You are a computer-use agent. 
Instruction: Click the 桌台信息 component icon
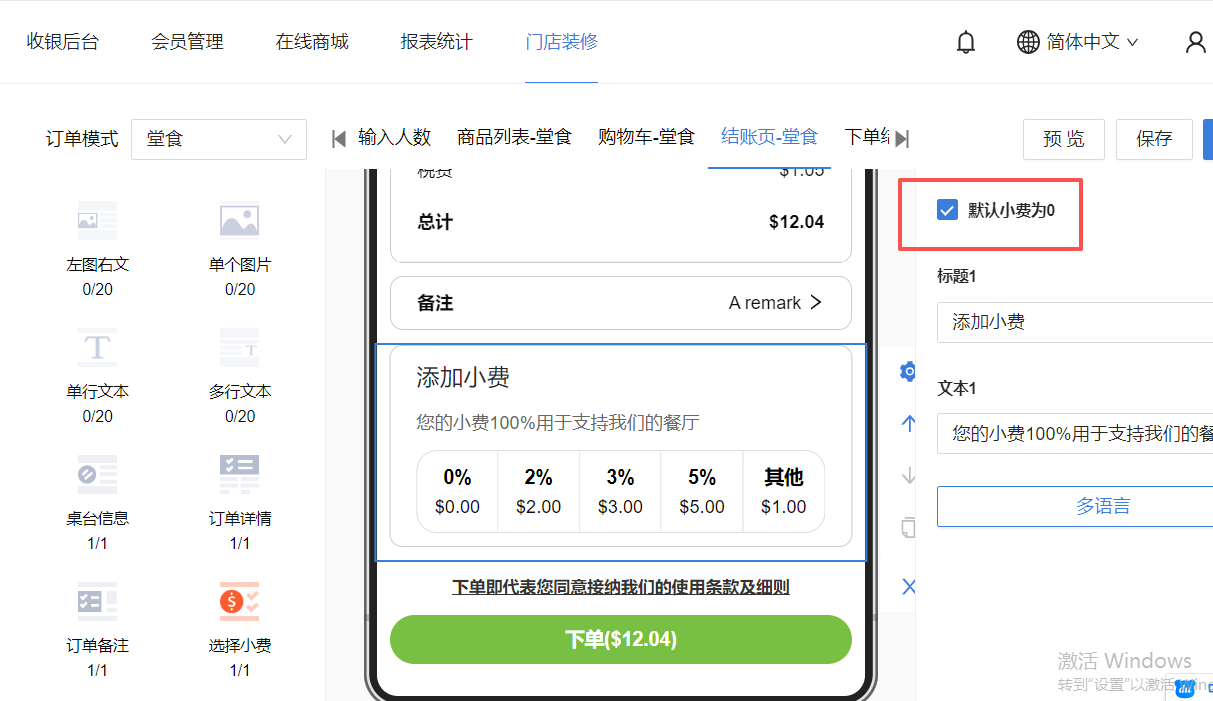tap(97, 475)
